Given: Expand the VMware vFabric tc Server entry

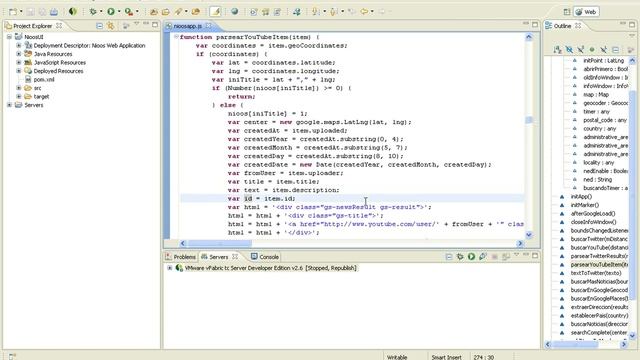Looking at the screenshot, I should click(170, 268).
